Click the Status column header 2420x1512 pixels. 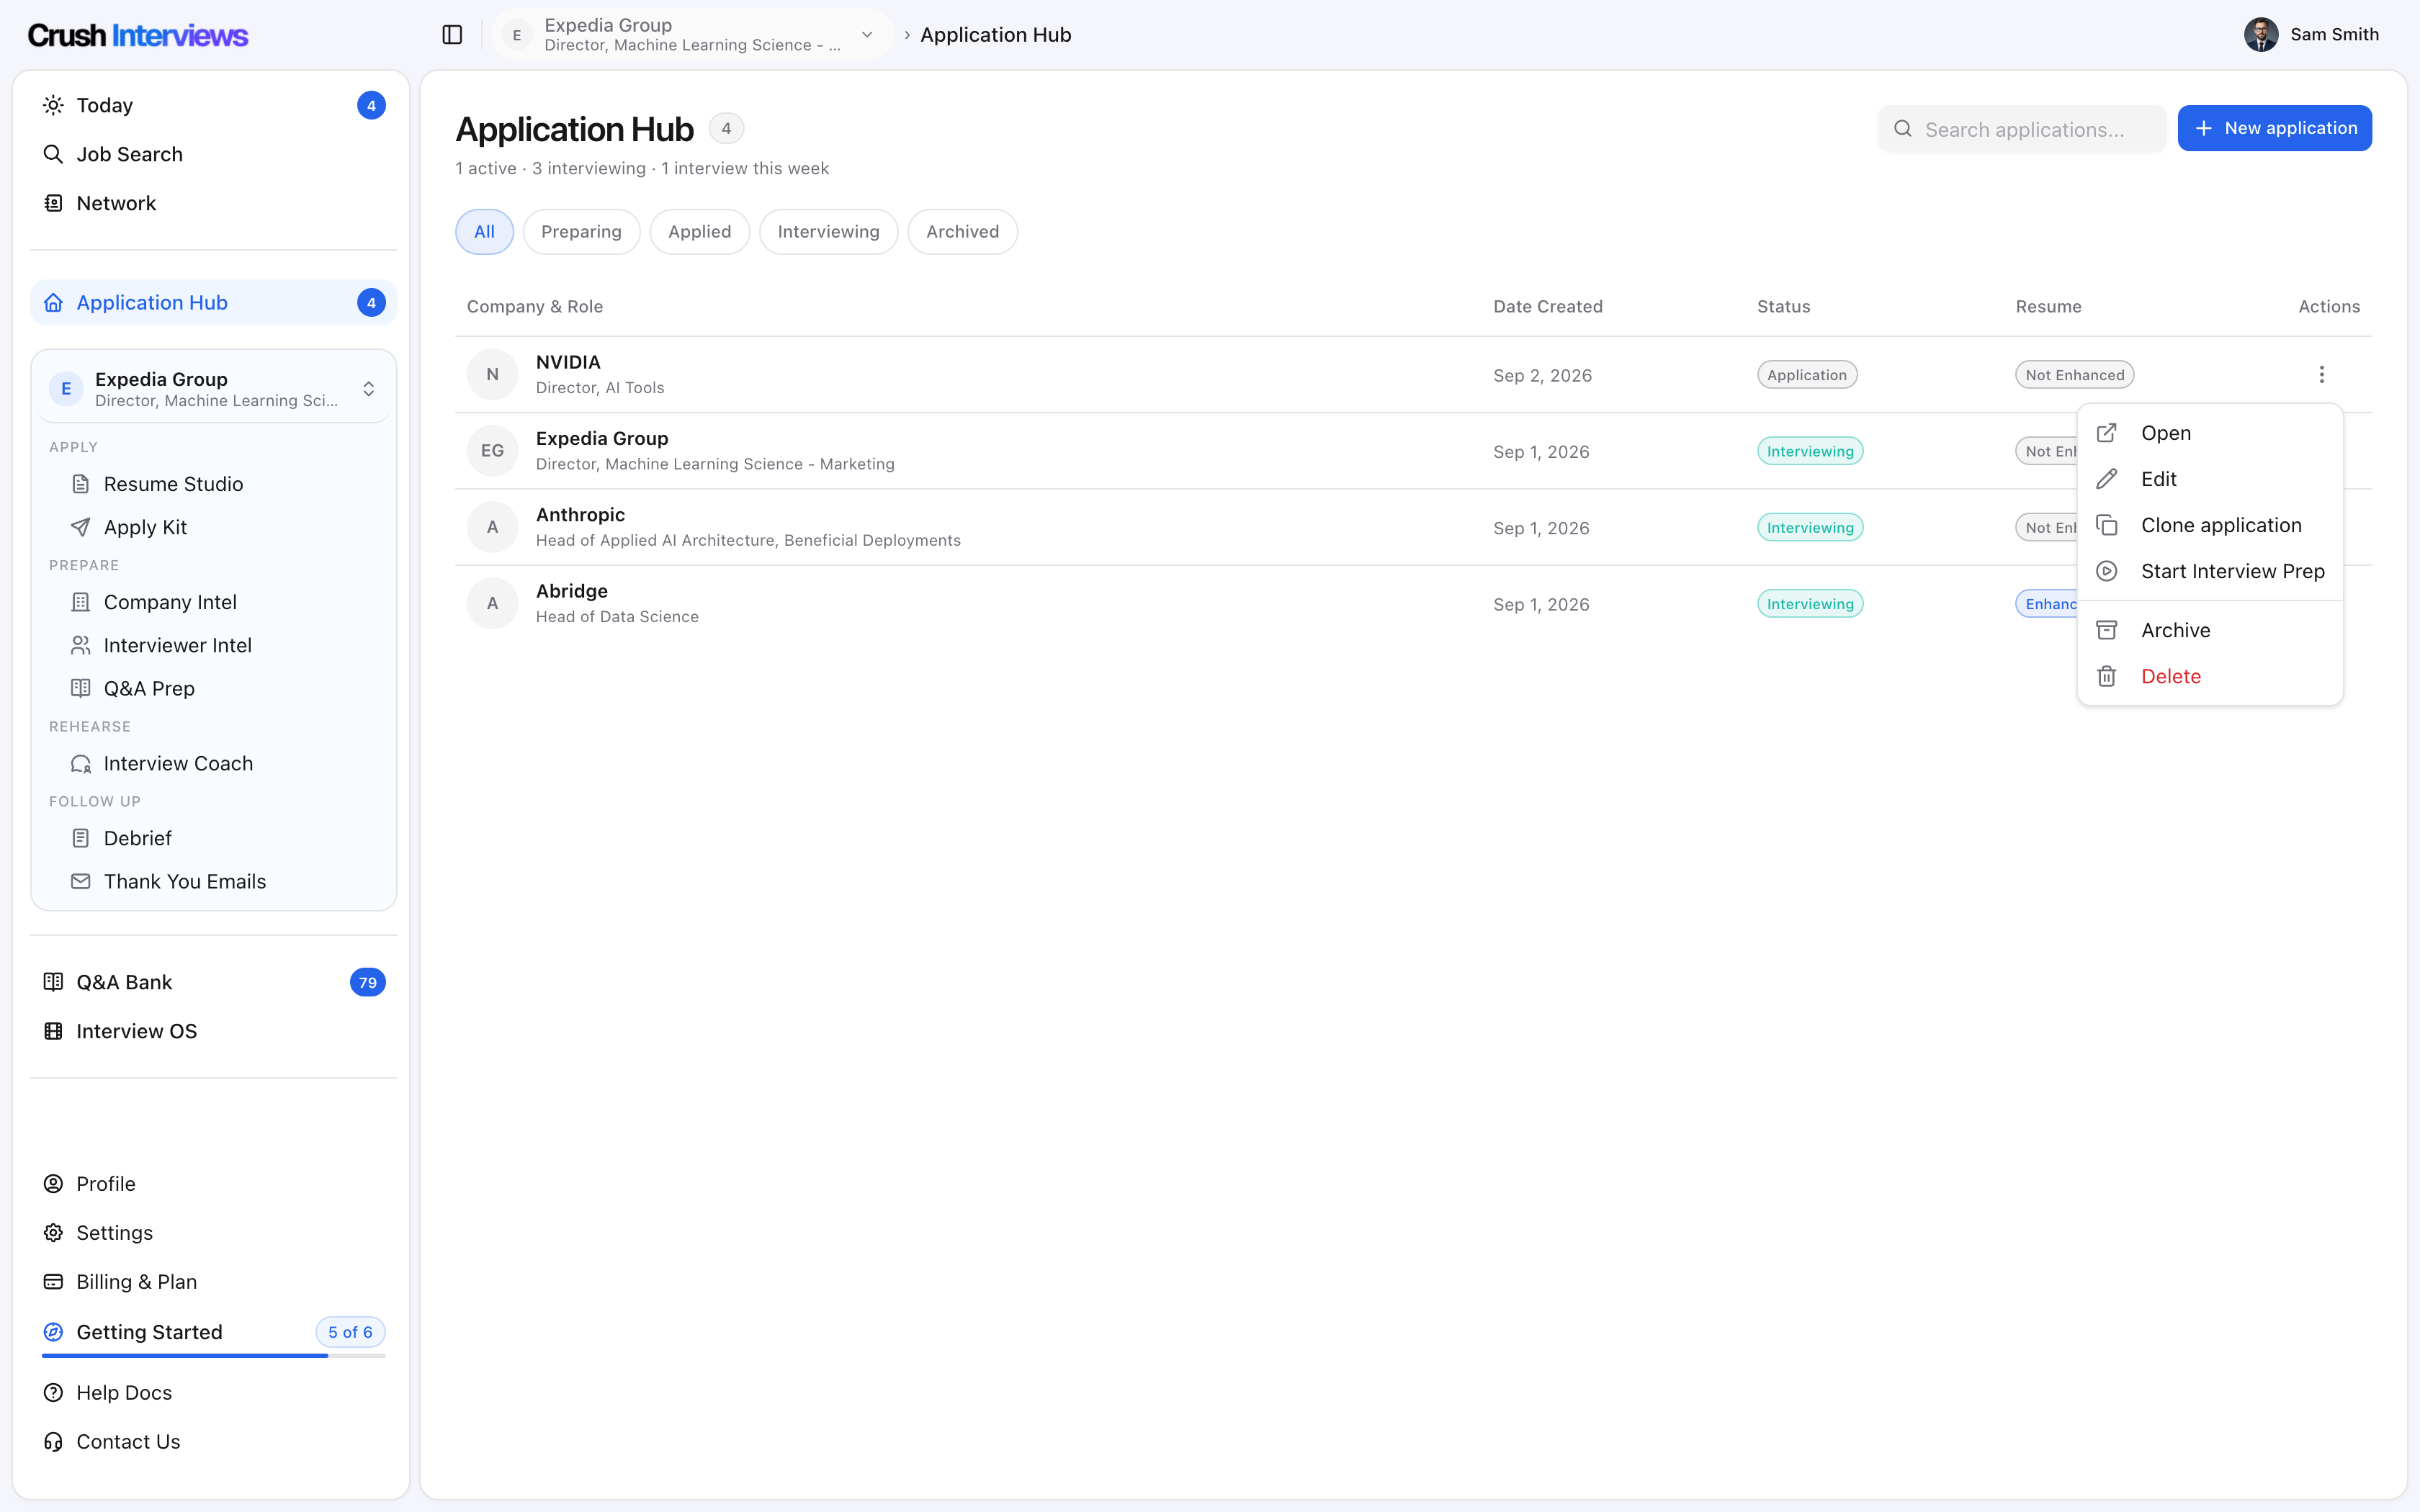[1784, 307]
